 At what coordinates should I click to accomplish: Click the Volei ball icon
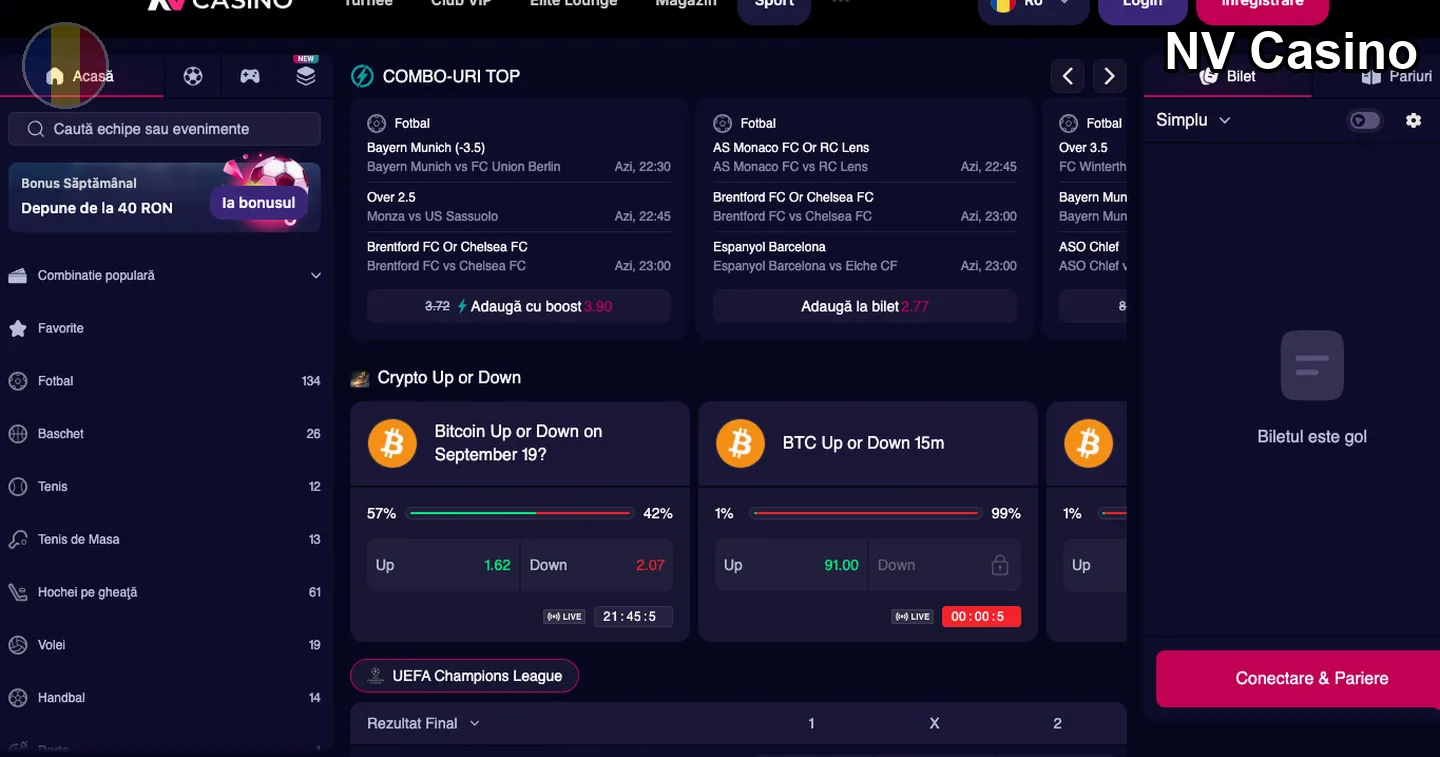pos(18,645)
